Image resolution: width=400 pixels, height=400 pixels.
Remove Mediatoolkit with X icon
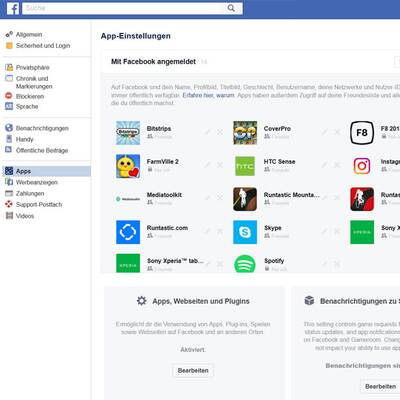[220, 198]
